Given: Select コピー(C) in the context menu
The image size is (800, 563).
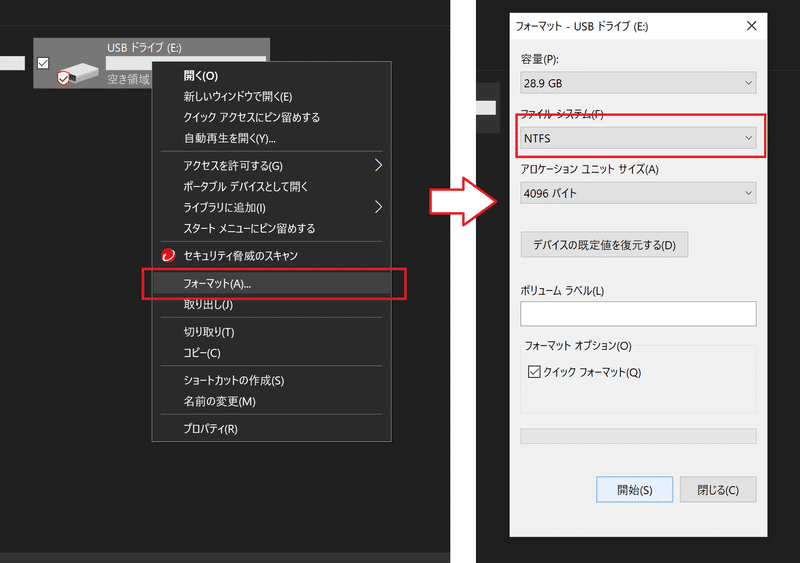Looking at the screenshot, I should pyautogui.click(x=271, y=353).
